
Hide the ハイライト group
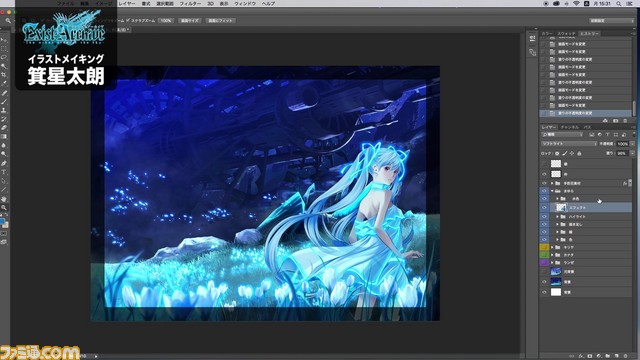click(544, 216)
